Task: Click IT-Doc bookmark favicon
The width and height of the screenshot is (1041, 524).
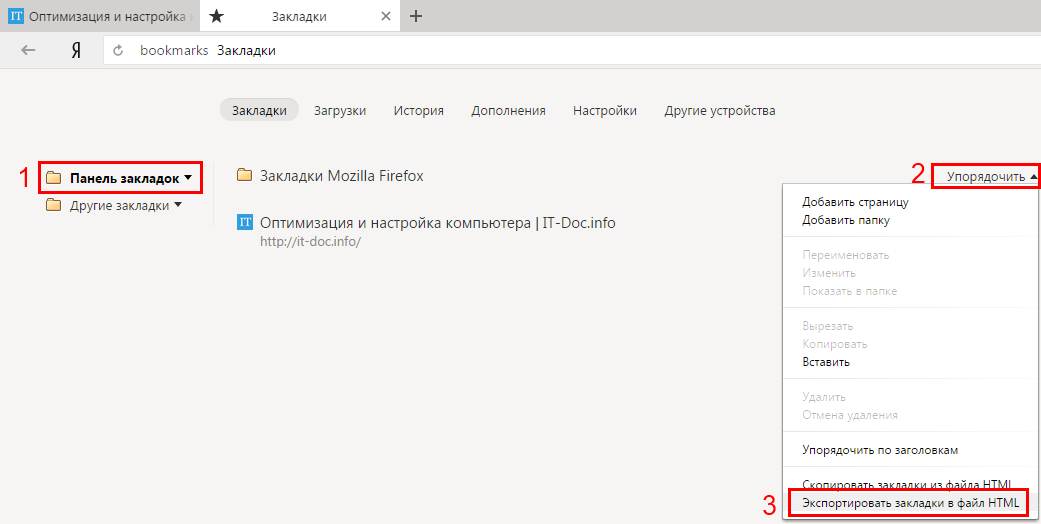Action: coord(245,222)
